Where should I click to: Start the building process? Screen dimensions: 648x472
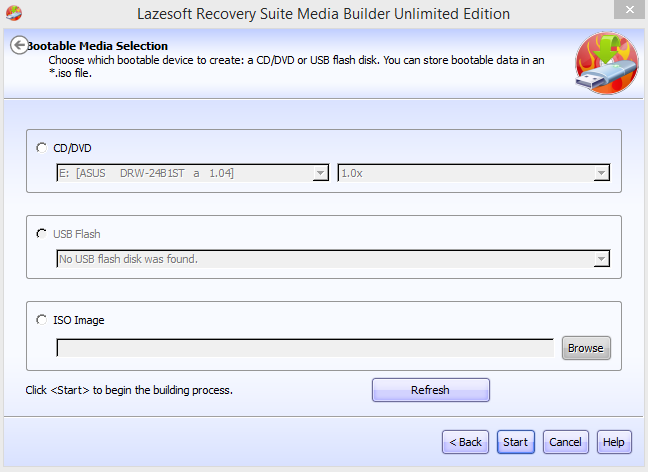click(516, 442)
